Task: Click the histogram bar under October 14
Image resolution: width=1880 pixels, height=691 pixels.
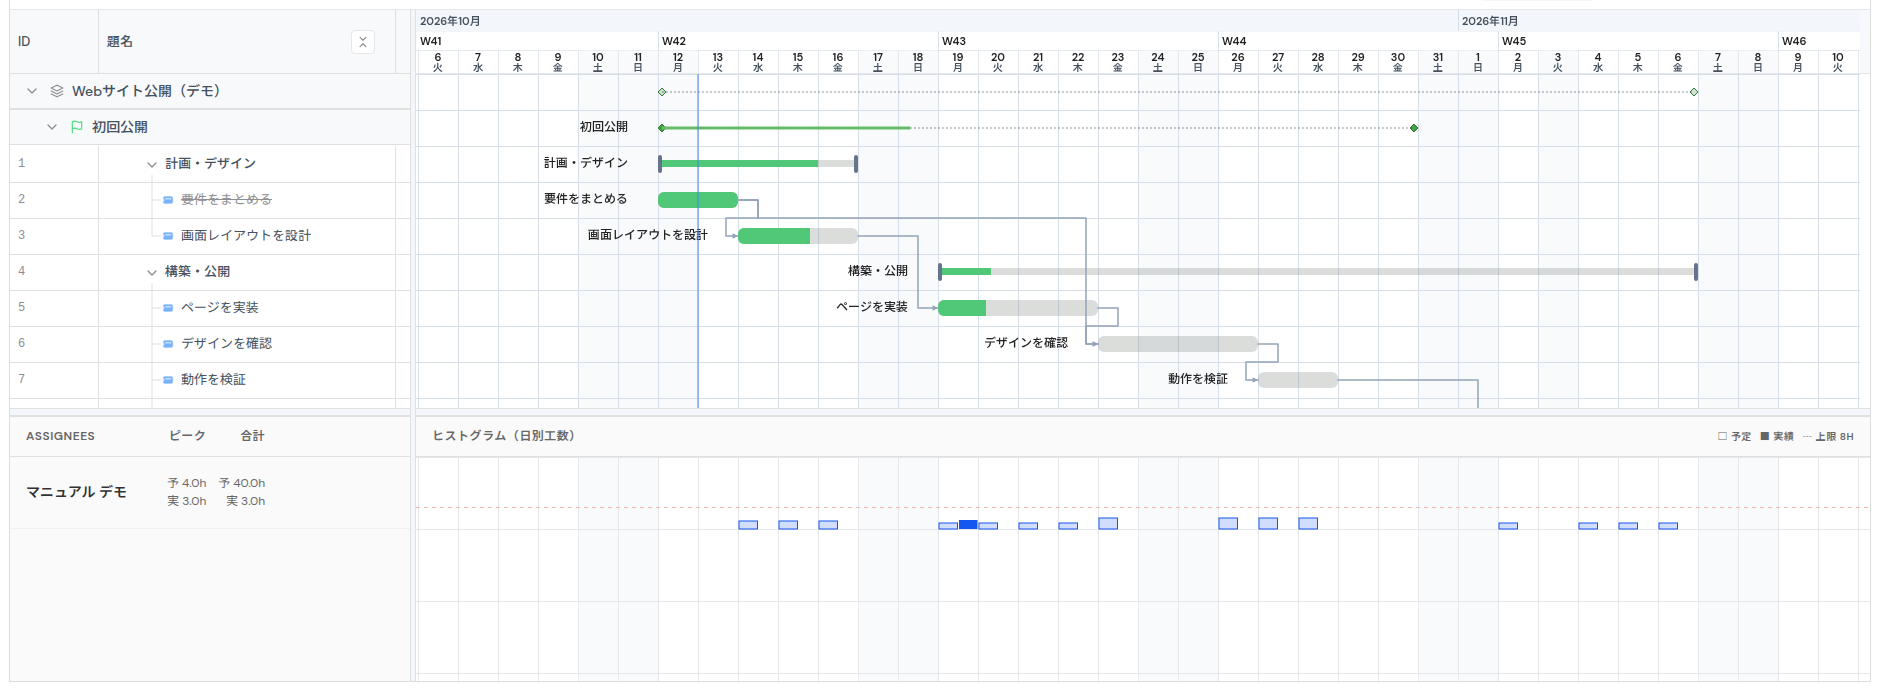Action: pos(748,525)
